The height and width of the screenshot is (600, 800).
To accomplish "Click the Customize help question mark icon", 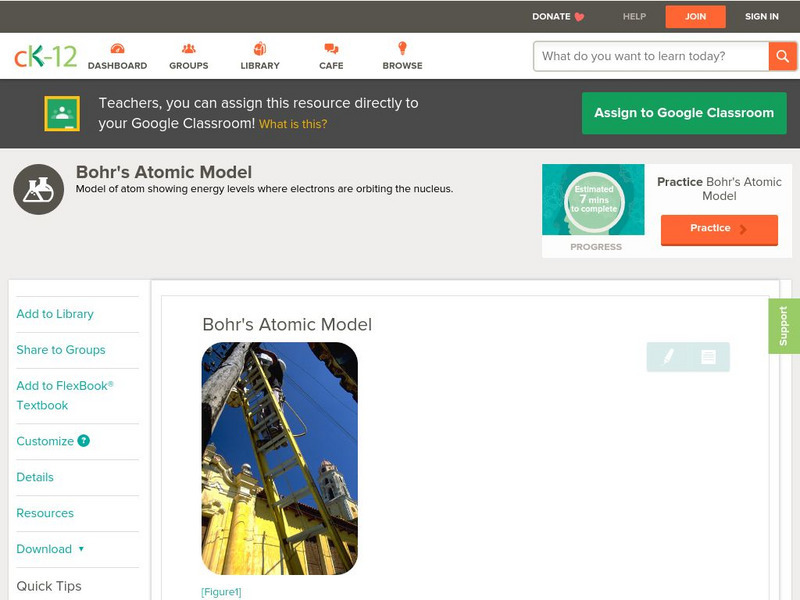I will pos(84,441).
